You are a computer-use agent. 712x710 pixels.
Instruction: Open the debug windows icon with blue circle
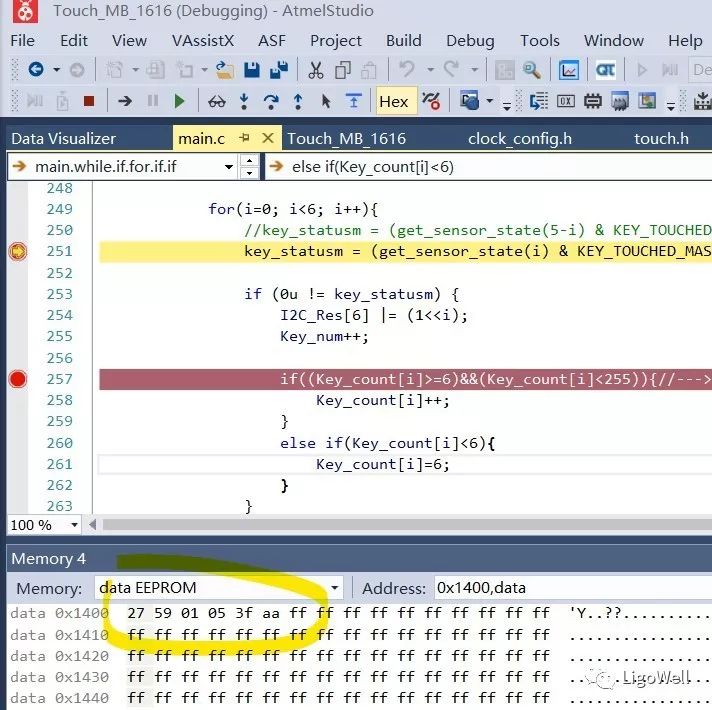click(x=470, y=101)
